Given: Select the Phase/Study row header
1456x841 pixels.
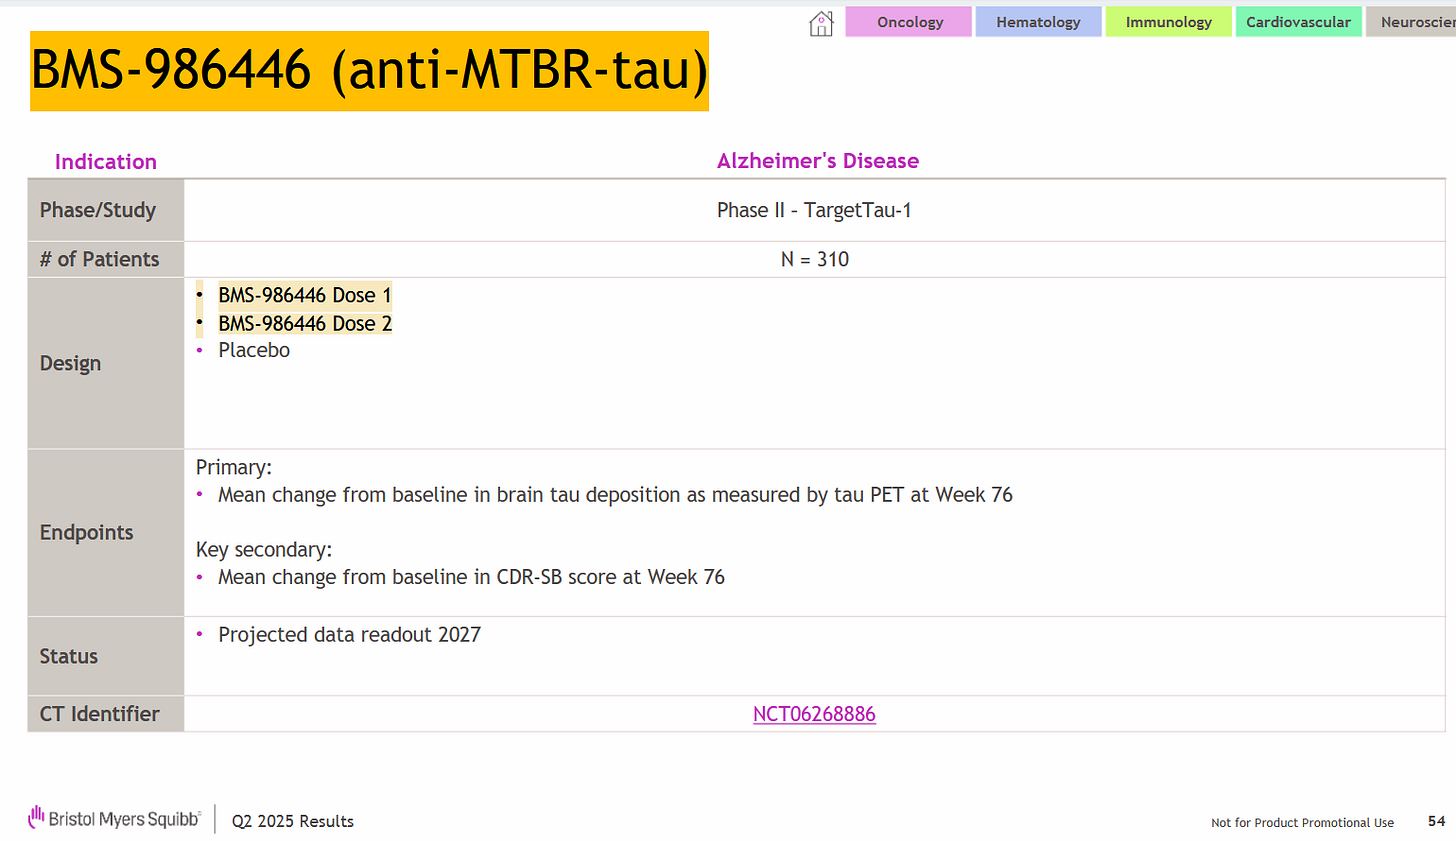Looking at the screenshot, I should point(106,210).
